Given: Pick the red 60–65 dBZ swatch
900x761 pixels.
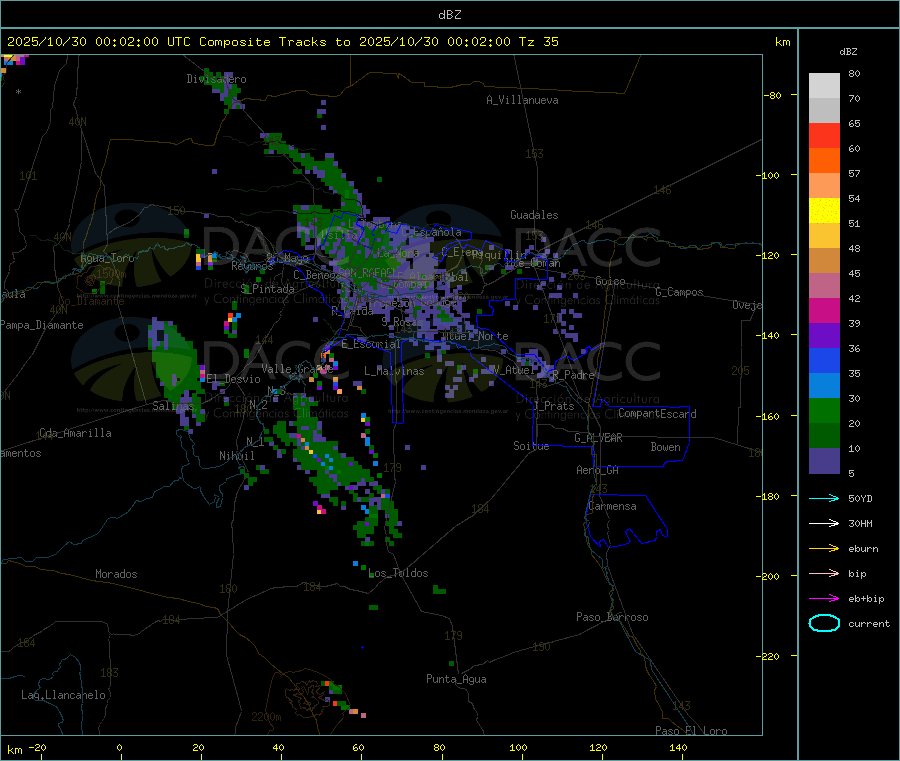Looking at the screenshot, I should (824, 136).
